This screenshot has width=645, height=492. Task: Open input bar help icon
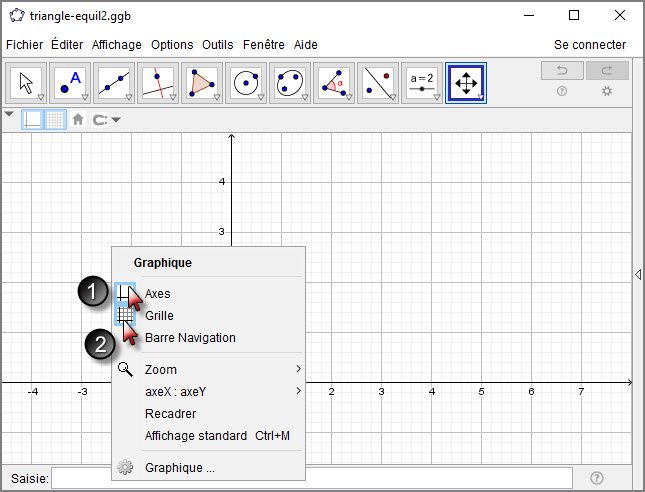(x=597, y=478)
